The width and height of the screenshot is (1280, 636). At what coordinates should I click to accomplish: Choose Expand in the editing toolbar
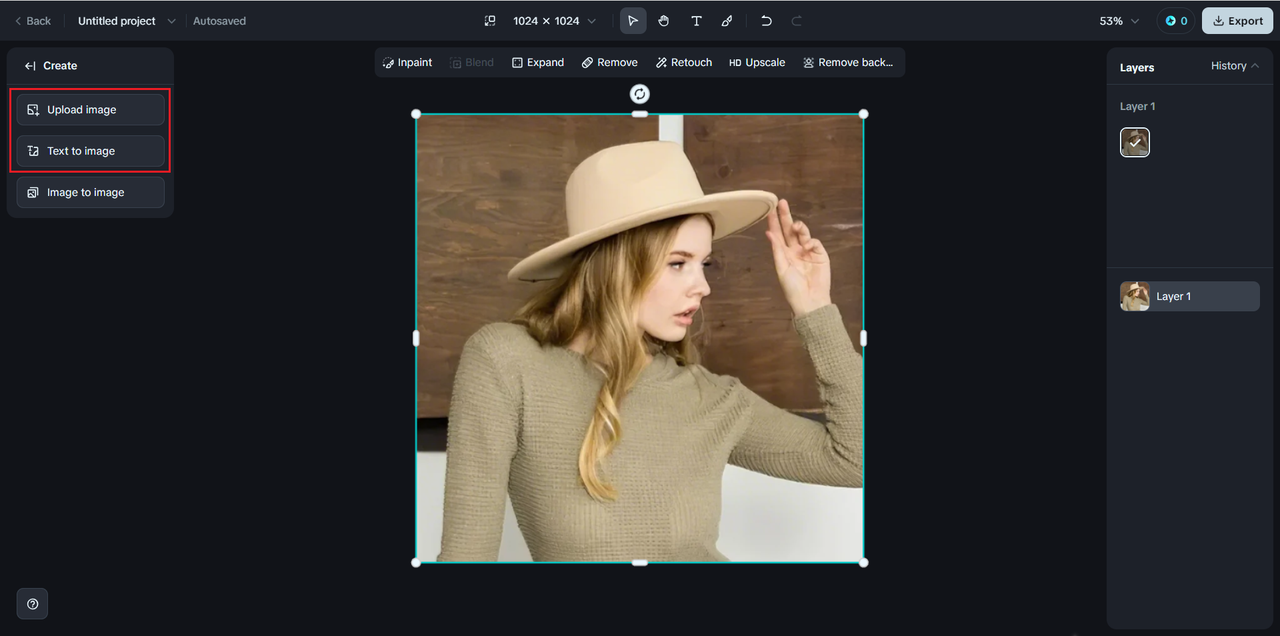coord(538,62)
